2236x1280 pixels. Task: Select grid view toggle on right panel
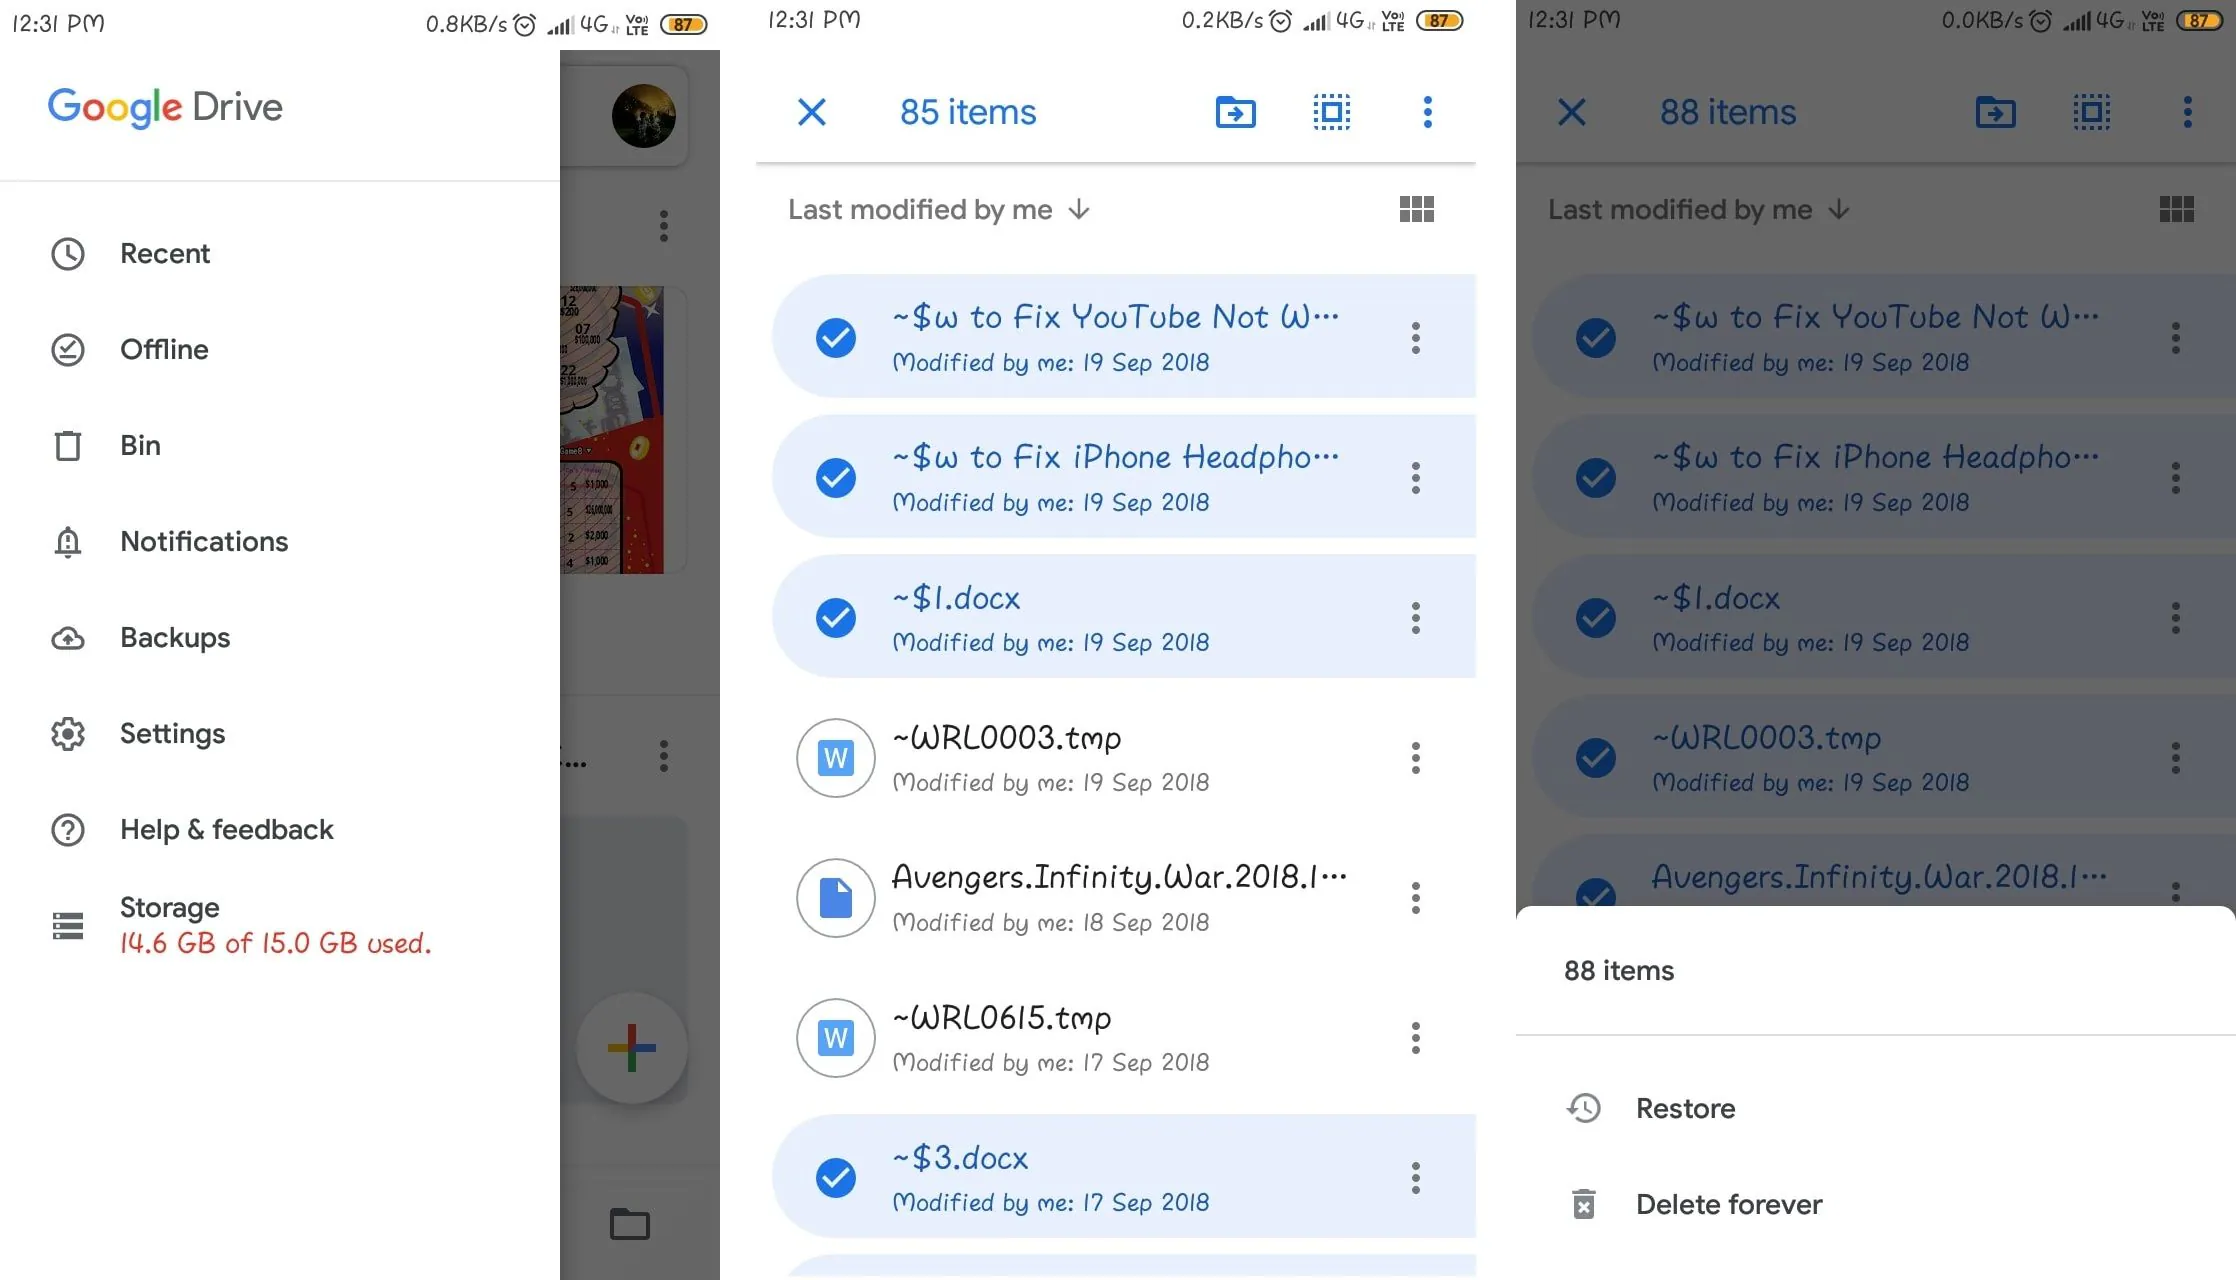click(2176, 209)
